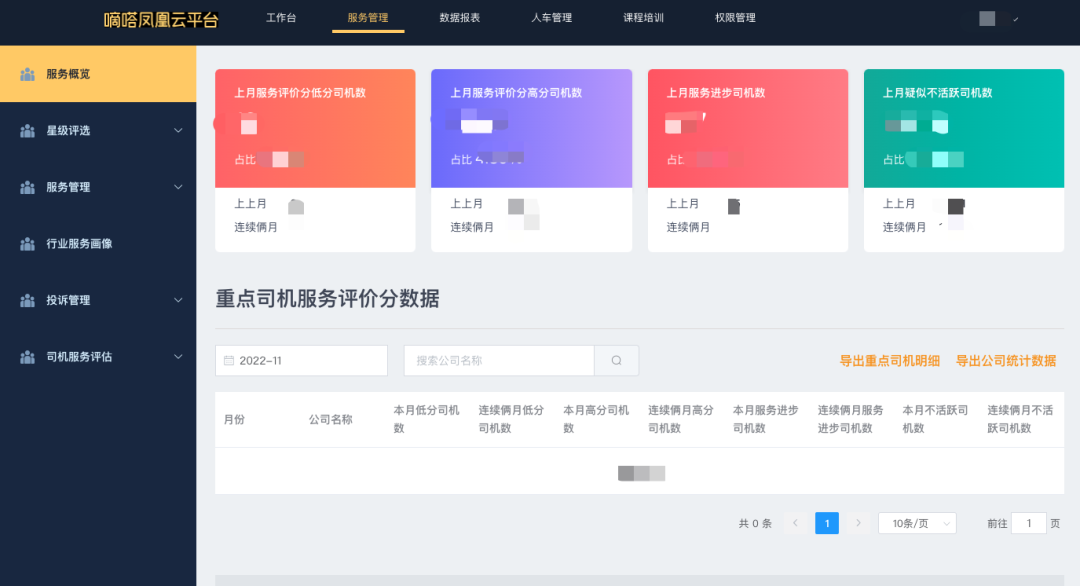1080x586 pixels.
Task: Click the 前往 page jump input box
Action: [x=1028, y=523]
